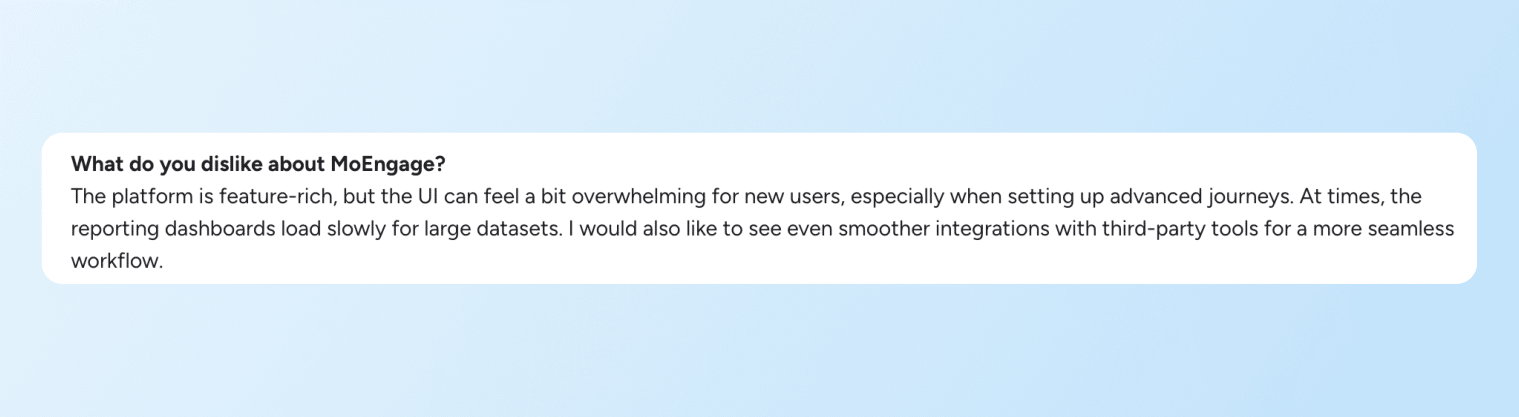The width and height of the screenshot is (1519, 417).
Task: Click the word "seamless" in the second line
Action: pyautogui.click(x=1416, y=229)
